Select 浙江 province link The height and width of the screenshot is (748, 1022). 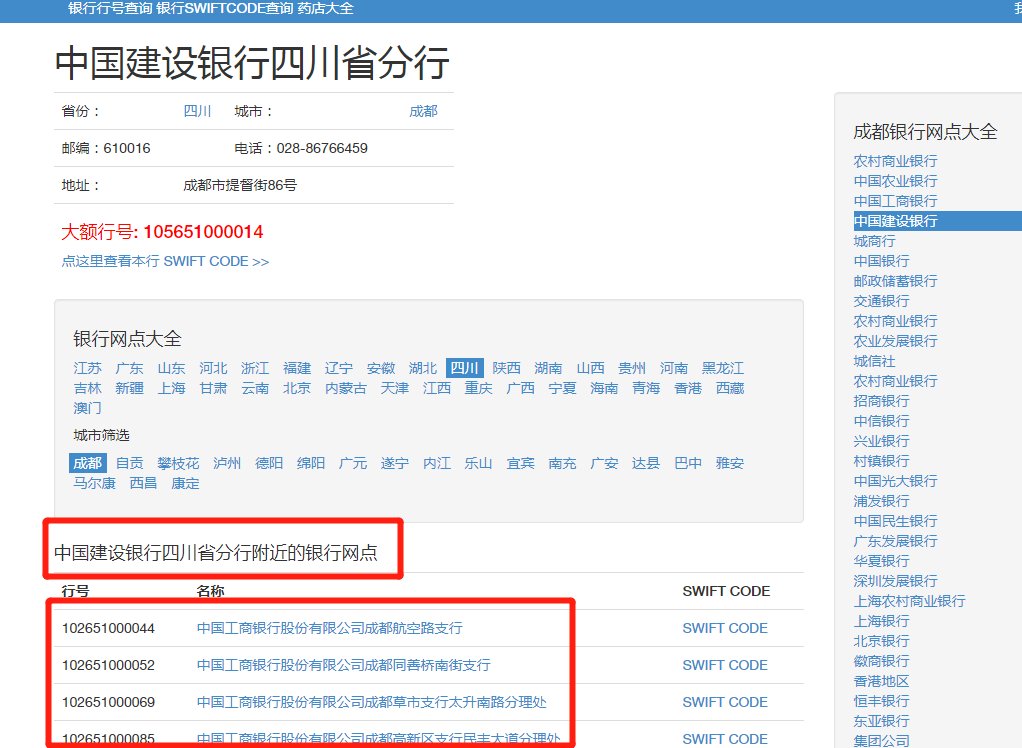point(255,368)
